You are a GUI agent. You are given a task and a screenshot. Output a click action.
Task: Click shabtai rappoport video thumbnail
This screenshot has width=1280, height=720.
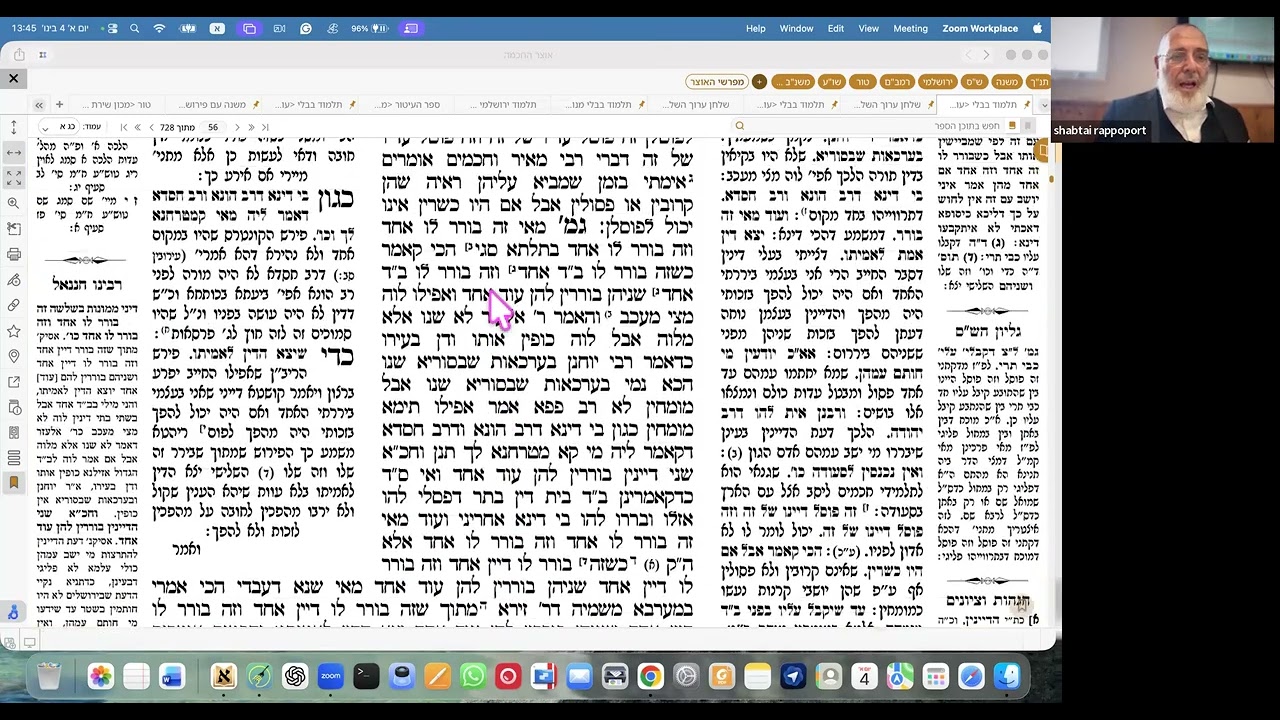(x=1165, y=80)
